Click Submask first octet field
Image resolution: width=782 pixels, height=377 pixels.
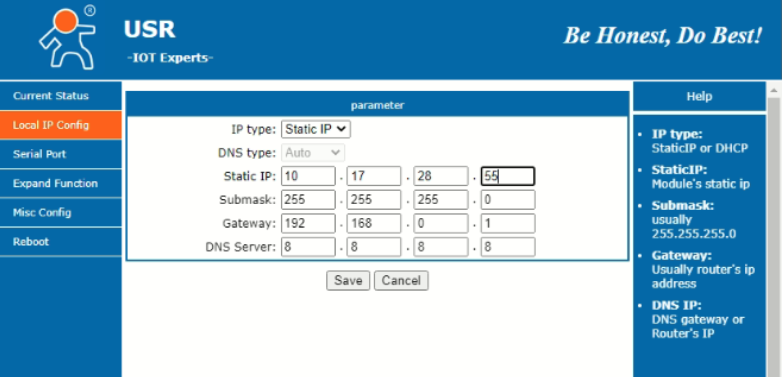click(x=308, y=199)
